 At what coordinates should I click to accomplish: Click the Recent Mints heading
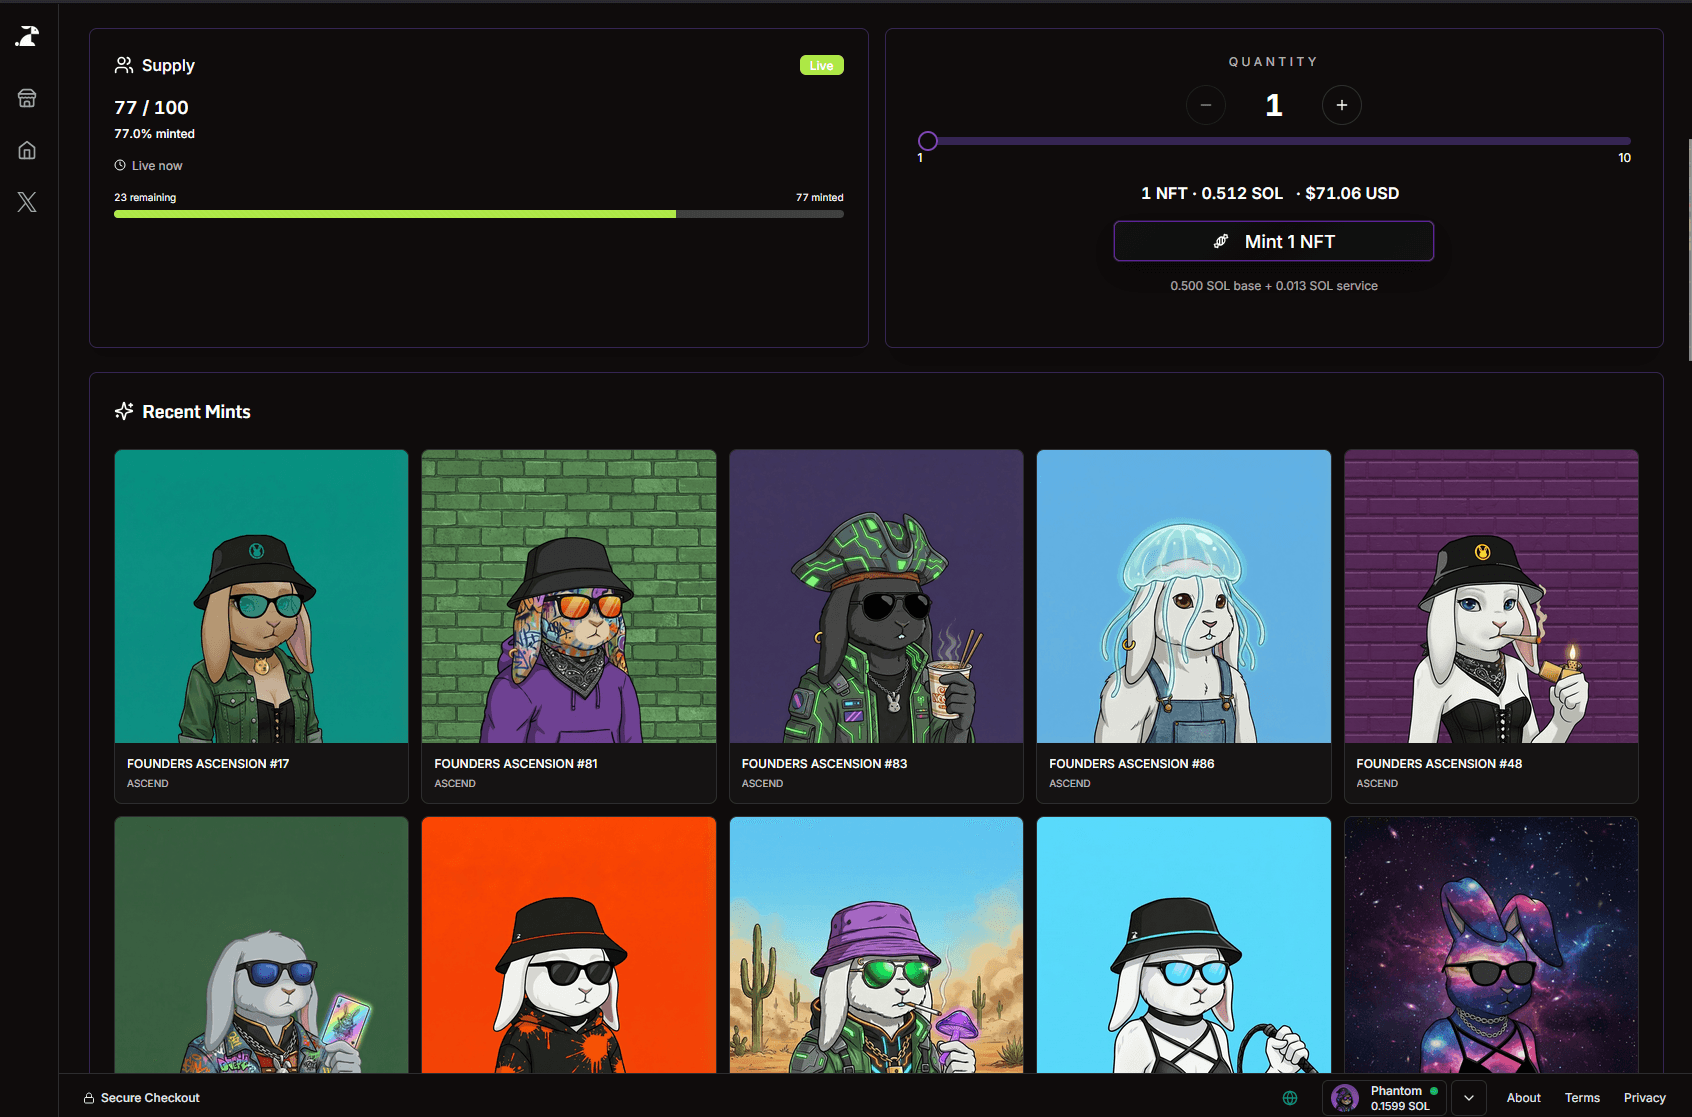point(196,411)
